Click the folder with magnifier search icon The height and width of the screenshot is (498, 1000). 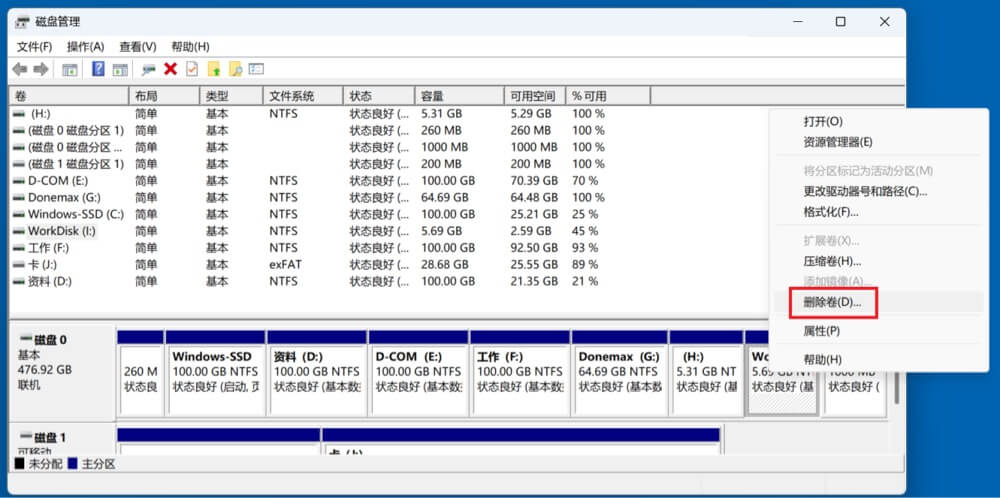pyautogui.click(x=235, y=69)
